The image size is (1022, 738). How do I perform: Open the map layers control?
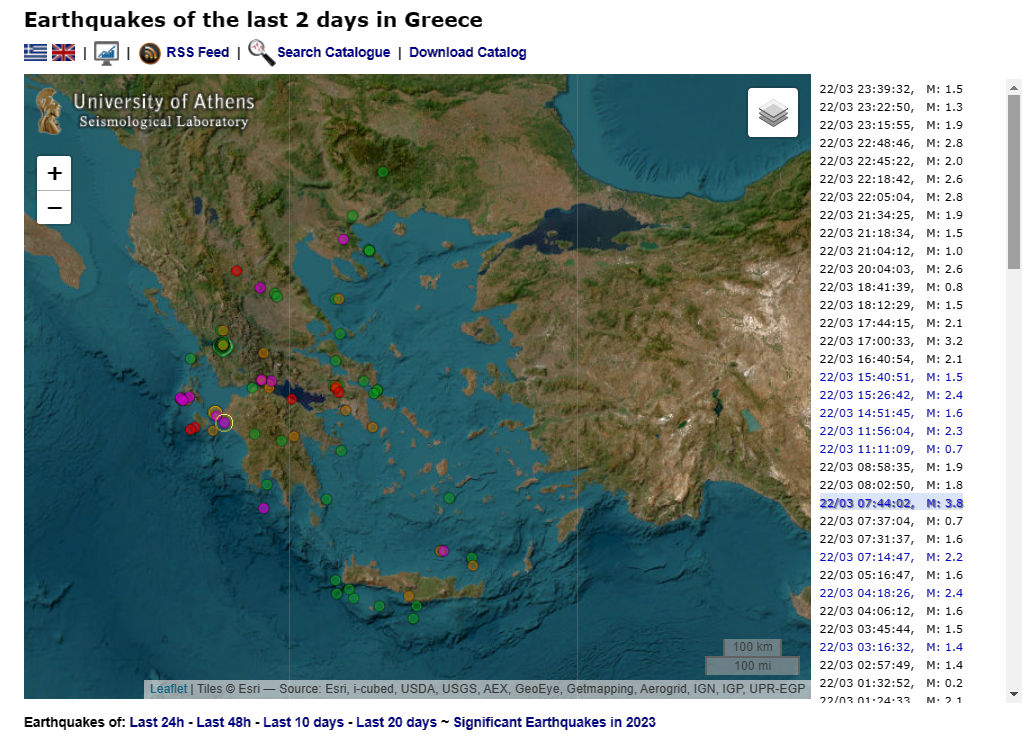(x=773, y=113)
